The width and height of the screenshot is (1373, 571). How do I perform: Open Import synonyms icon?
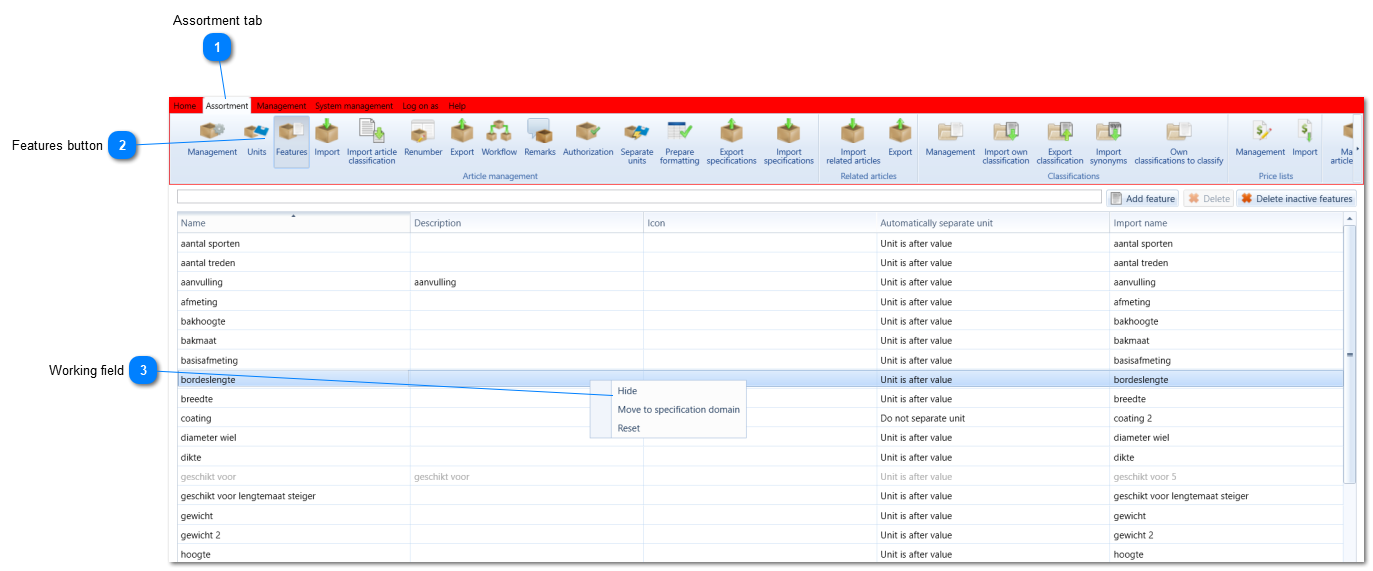[1108, 142]
